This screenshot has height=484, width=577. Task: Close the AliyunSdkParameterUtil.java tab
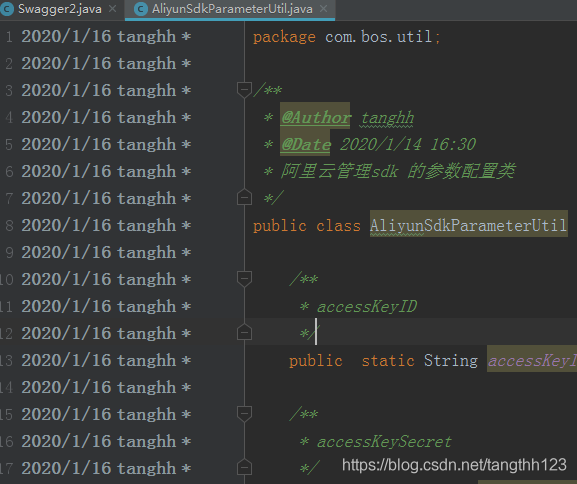[324, 9]
